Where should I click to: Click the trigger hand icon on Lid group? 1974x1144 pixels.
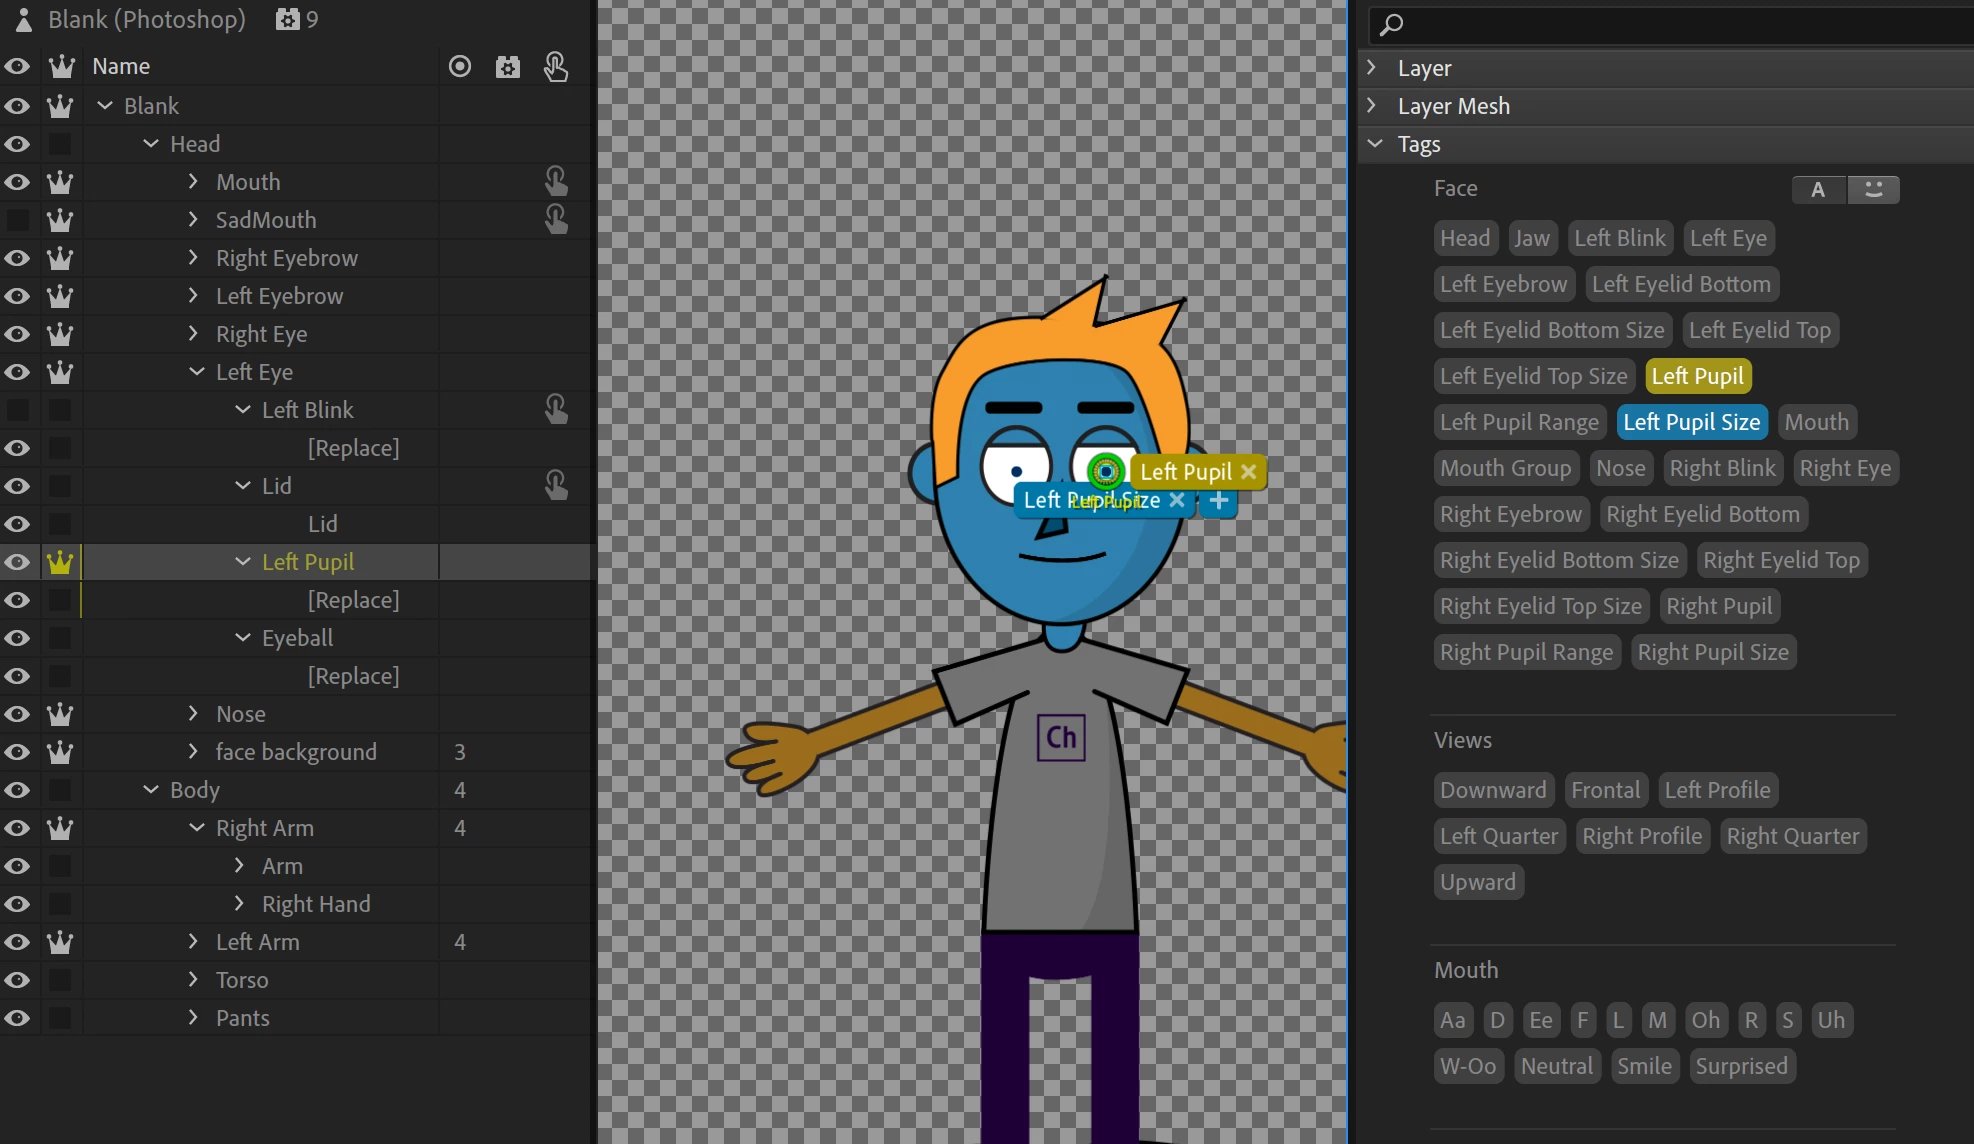coord(556,486)
